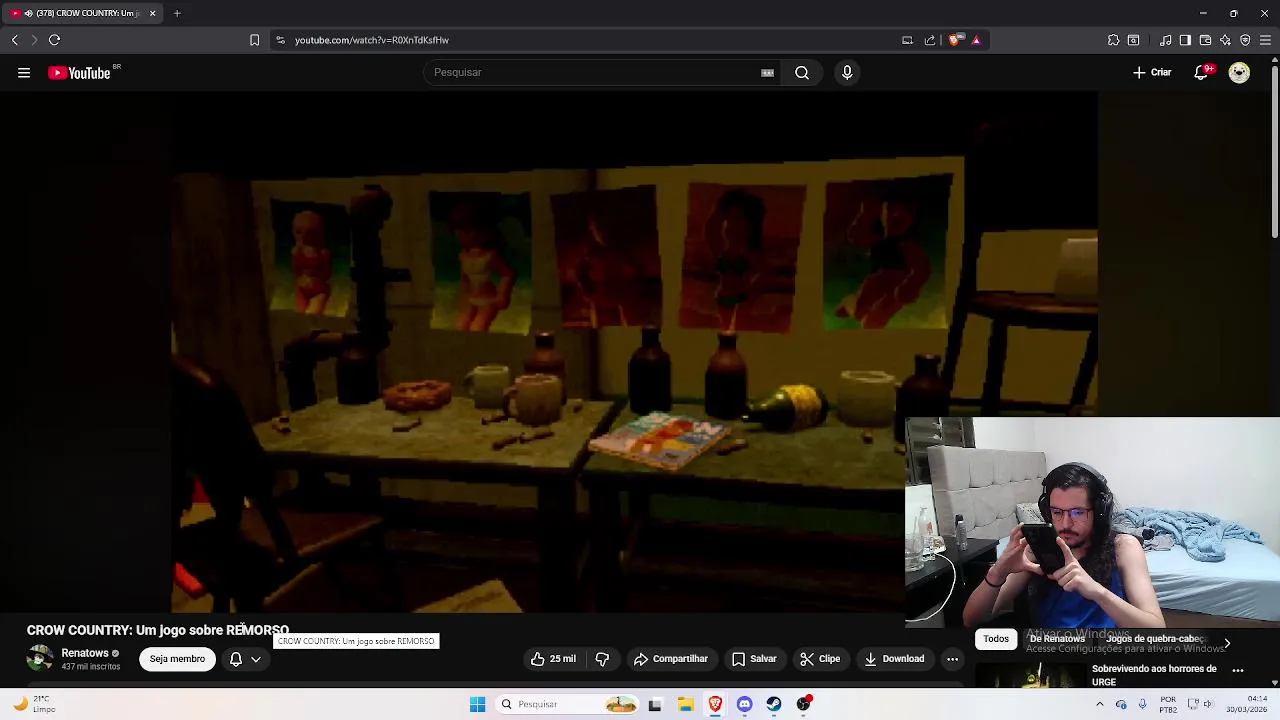This screenshot has width=1280, height=720.
Task: Open subscription notification bell dropdown
Action: tap(245, 659)
